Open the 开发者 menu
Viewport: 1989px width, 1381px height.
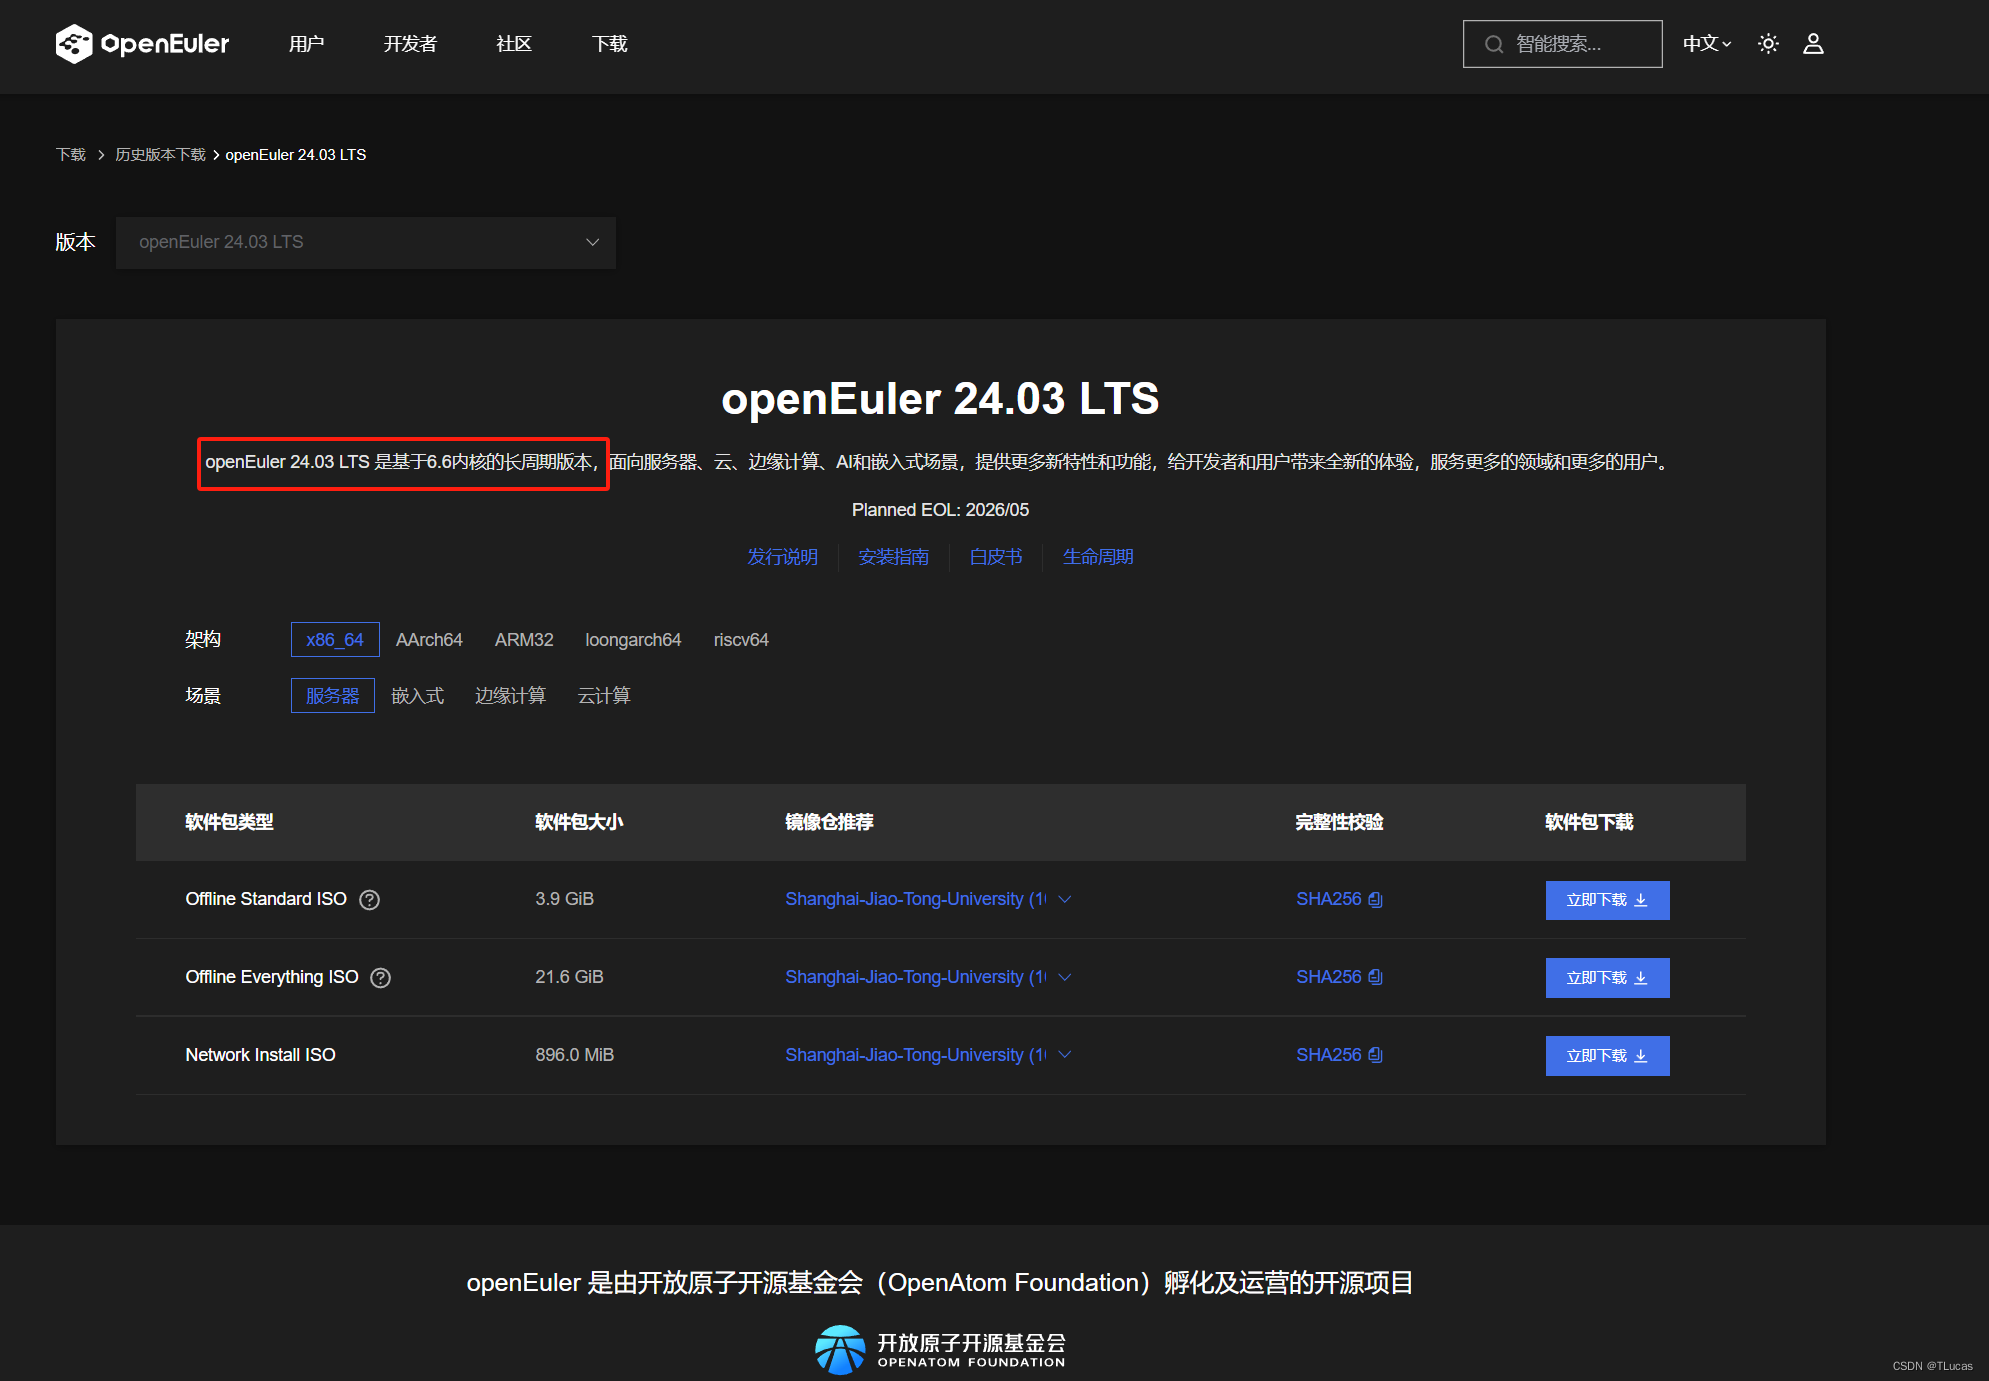coord(410,44)
